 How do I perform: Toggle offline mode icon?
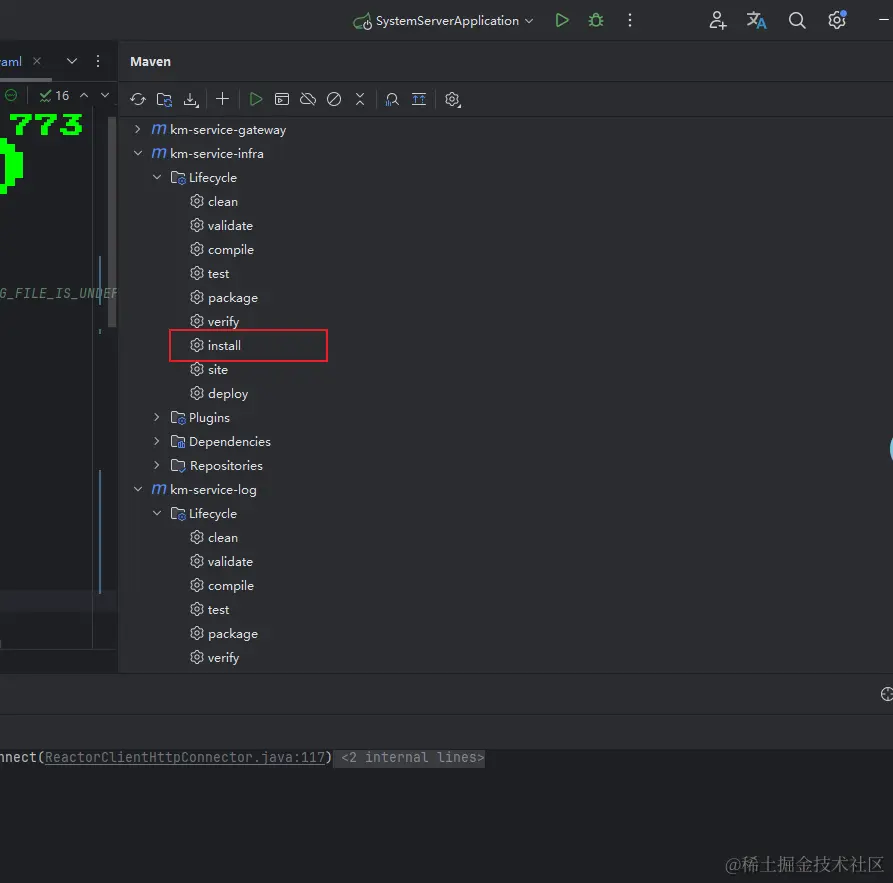[x=308, y=99]
